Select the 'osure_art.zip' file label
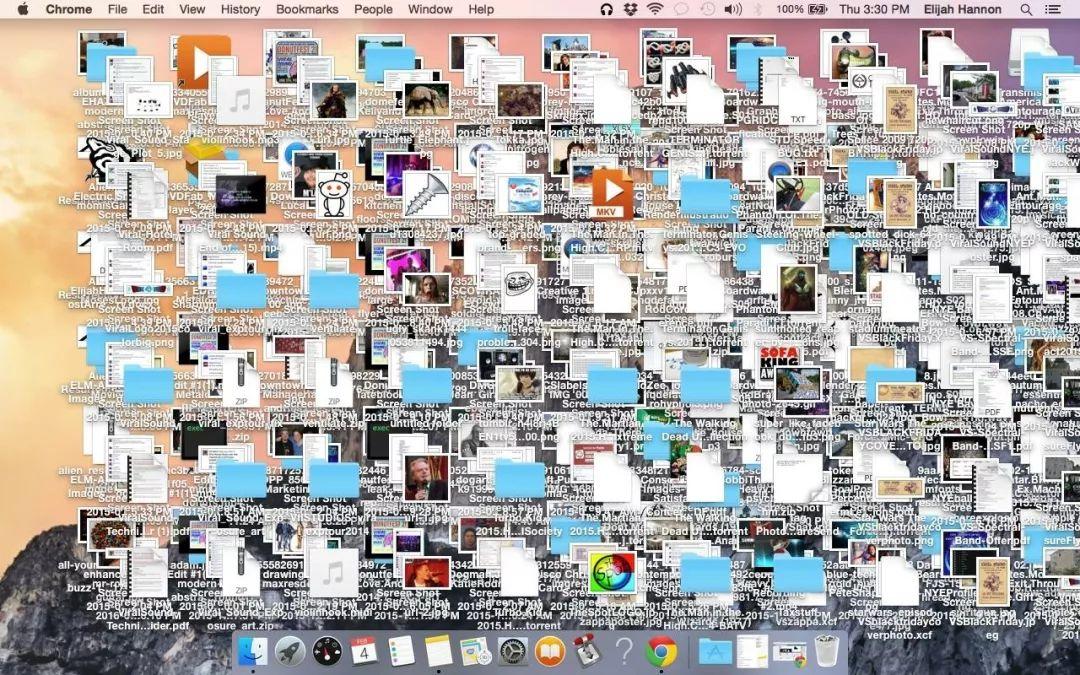The width and height of the screenshot is (1080, 675). [x=240, y=625]
